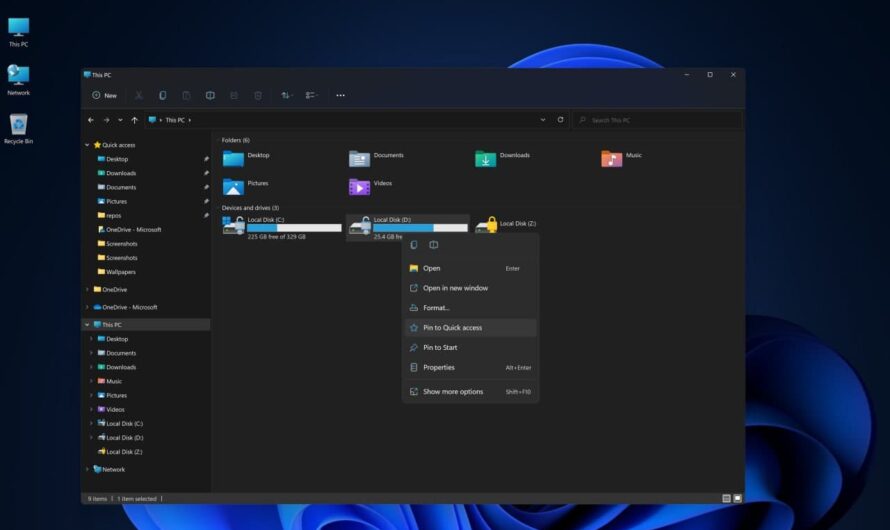
Task: Click "225 GB free of 329 GB" text
Action: [276, 237]
